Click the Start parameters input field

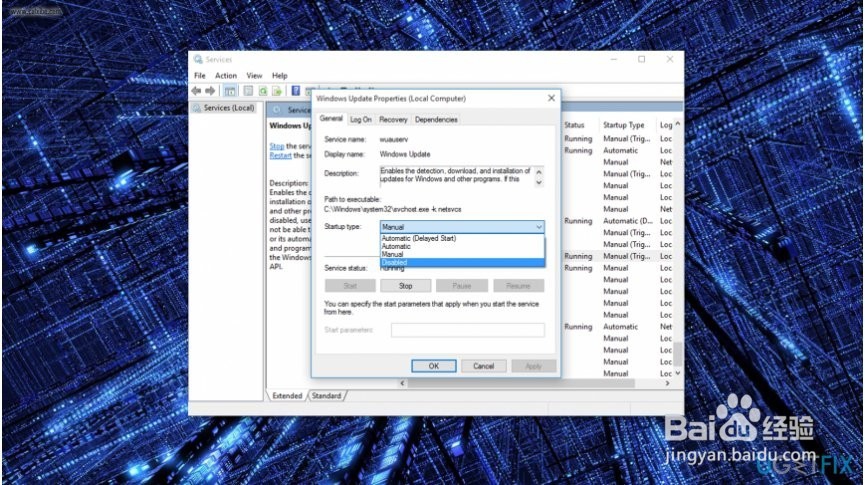(468, 330)
